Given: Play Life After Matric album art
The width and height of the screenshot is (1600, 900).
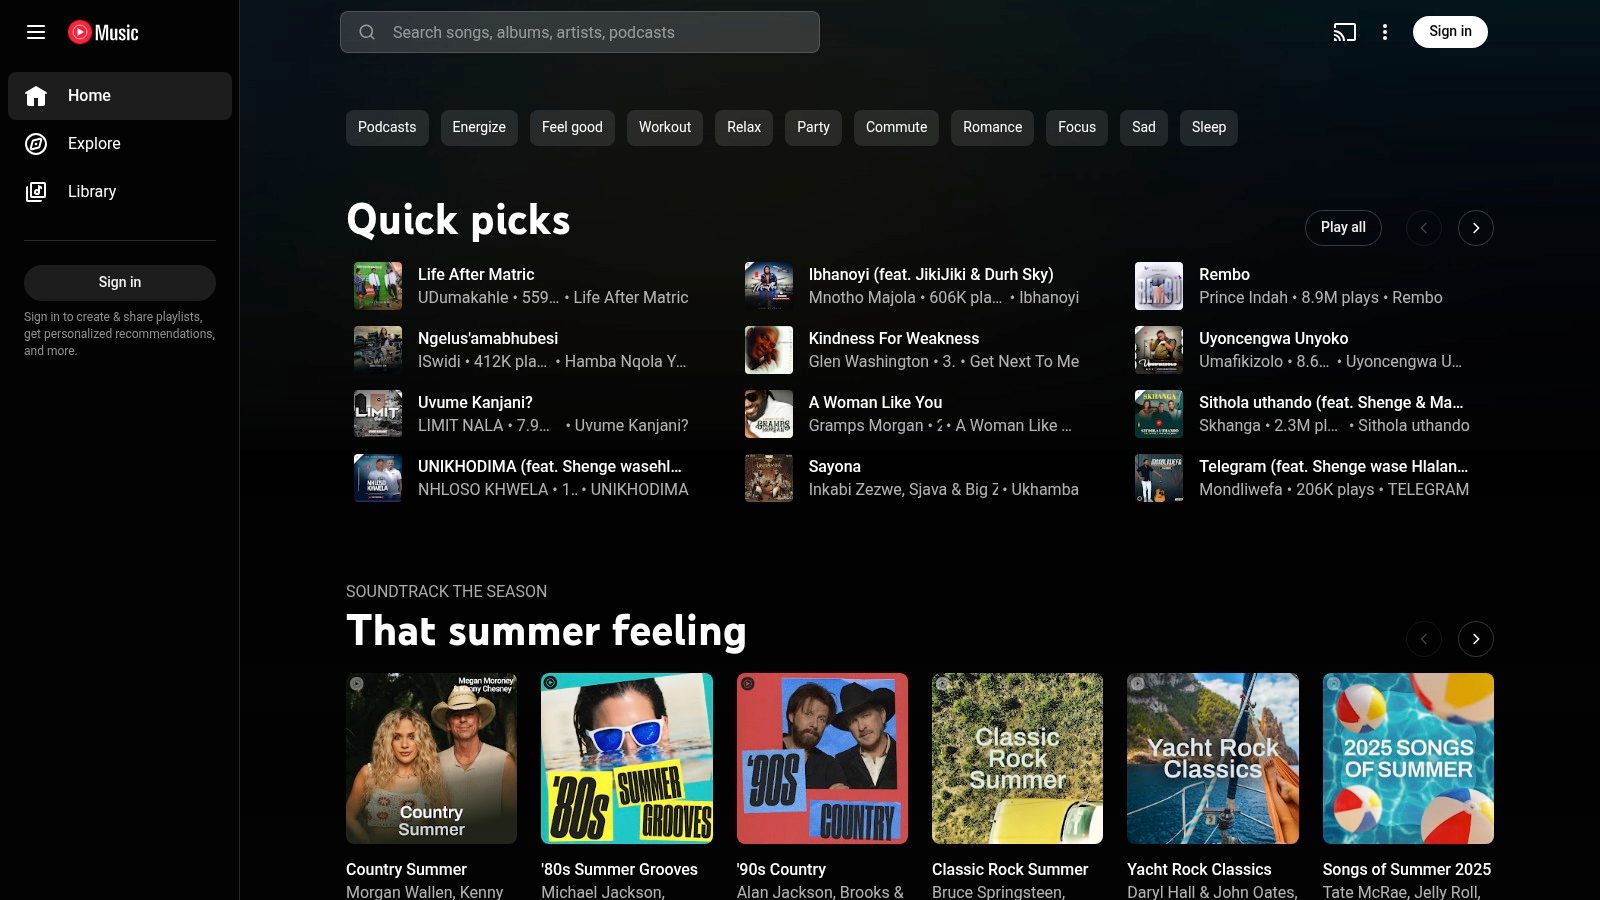Looking at the screenshot, I should pos(378,286).
